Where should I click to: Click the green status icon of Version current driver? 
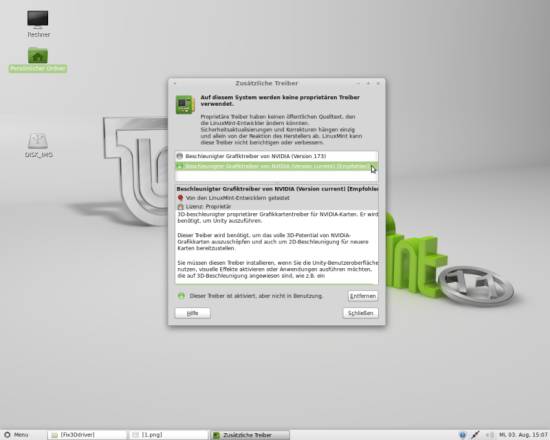(x=180, y=166)
